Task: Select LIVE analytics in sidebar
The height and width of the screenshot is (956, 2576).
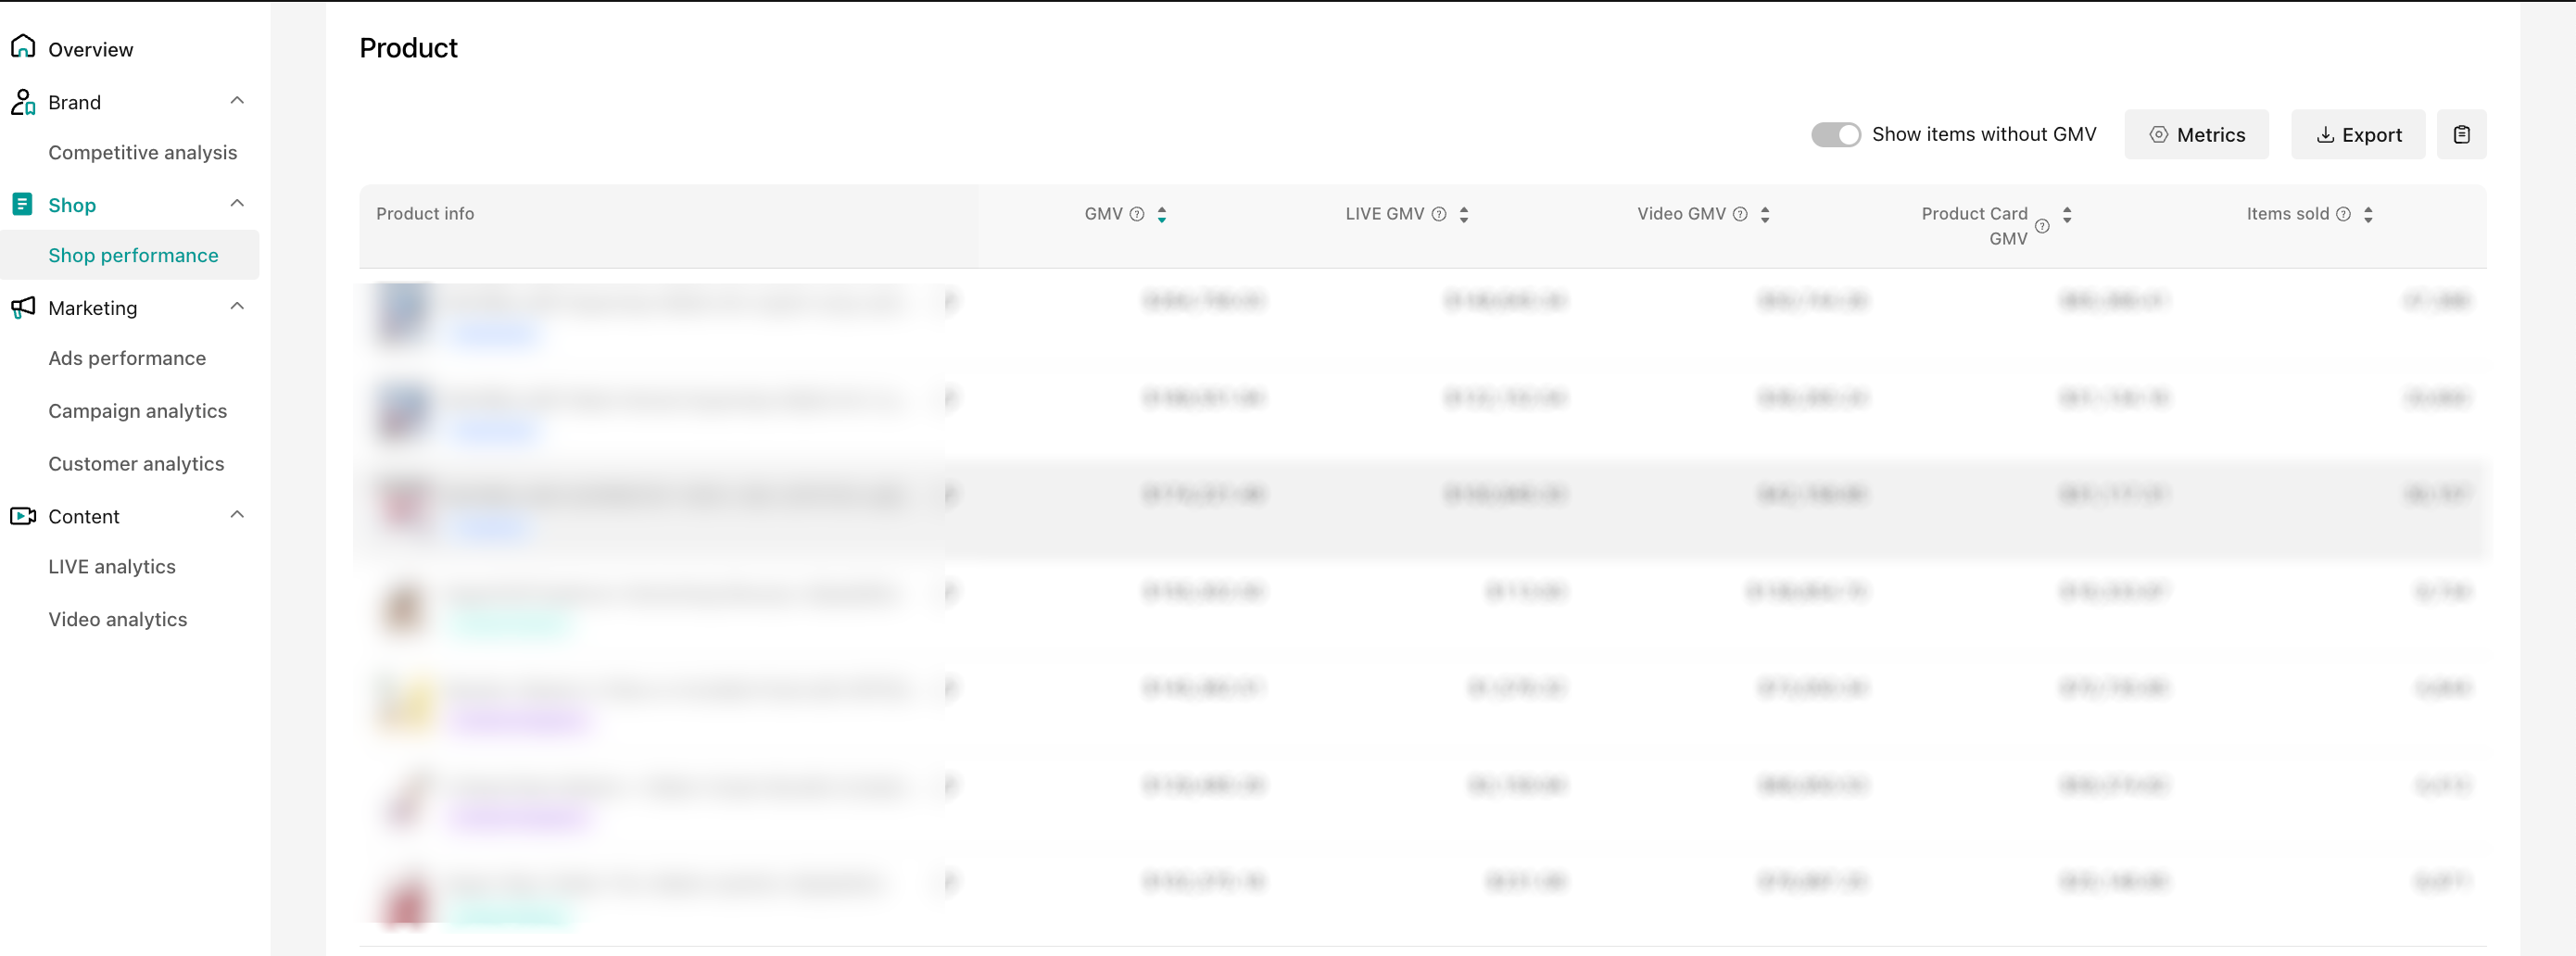Action: coord(112,566)
